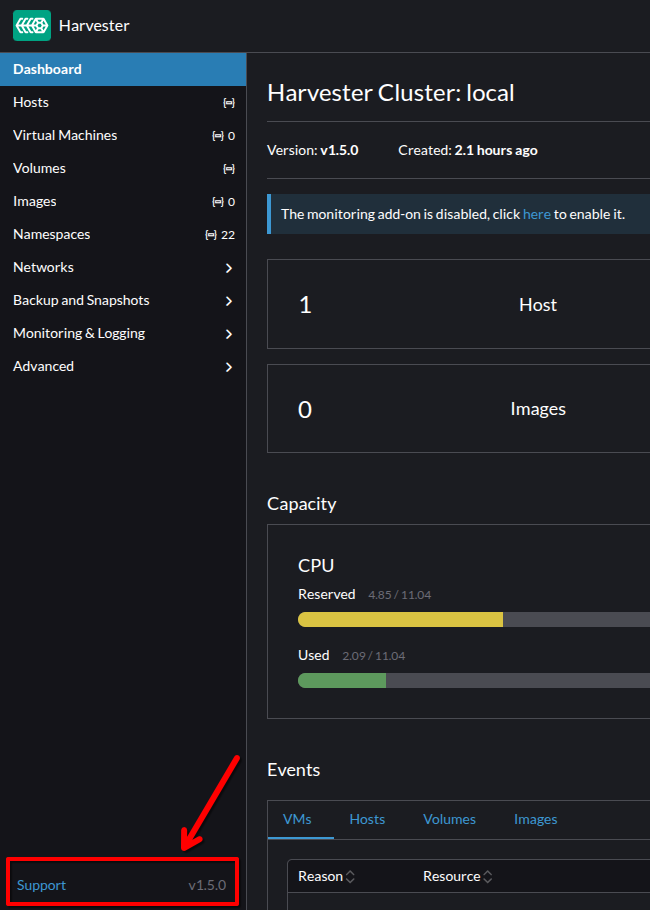The height and width of the screenshot is (910, 650).
Task: Expand the Networks sidebar section
Action: click(x=229, y=268)
